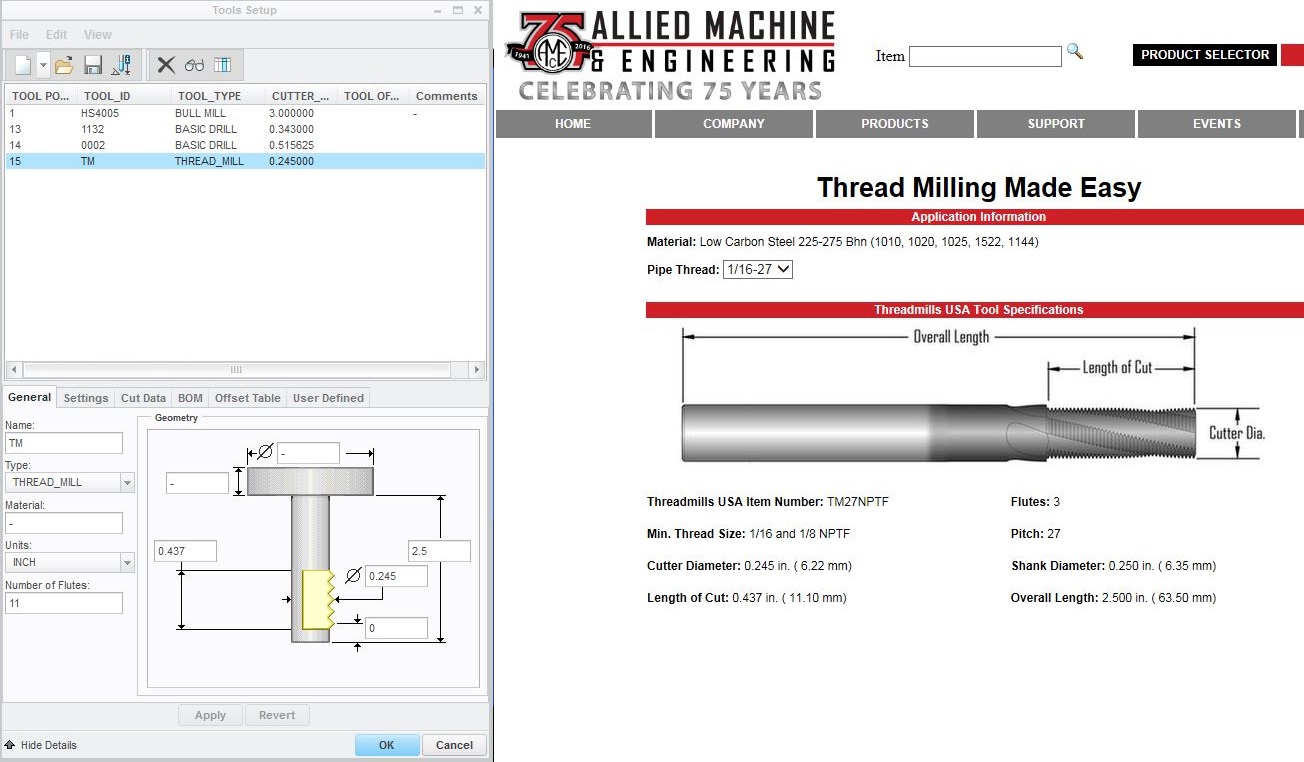Switch to the BOM tab
The image size is (1304, 762).
click(x=190, y=398)
